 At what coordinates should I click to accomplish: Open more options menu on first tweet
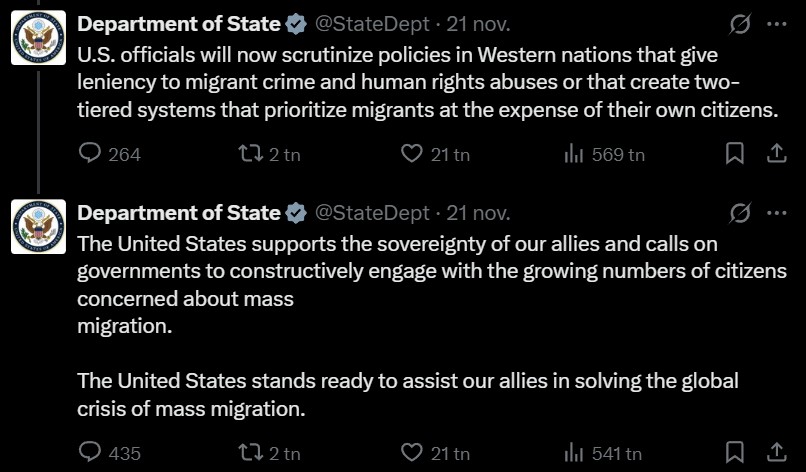[x=776, y=23]
